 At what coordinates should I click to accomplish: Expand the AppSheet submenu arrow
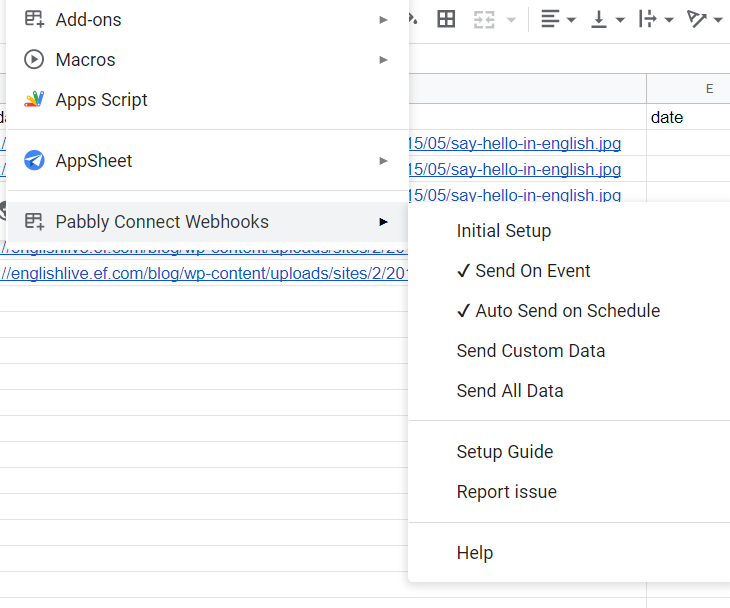[x=383, y=161]
